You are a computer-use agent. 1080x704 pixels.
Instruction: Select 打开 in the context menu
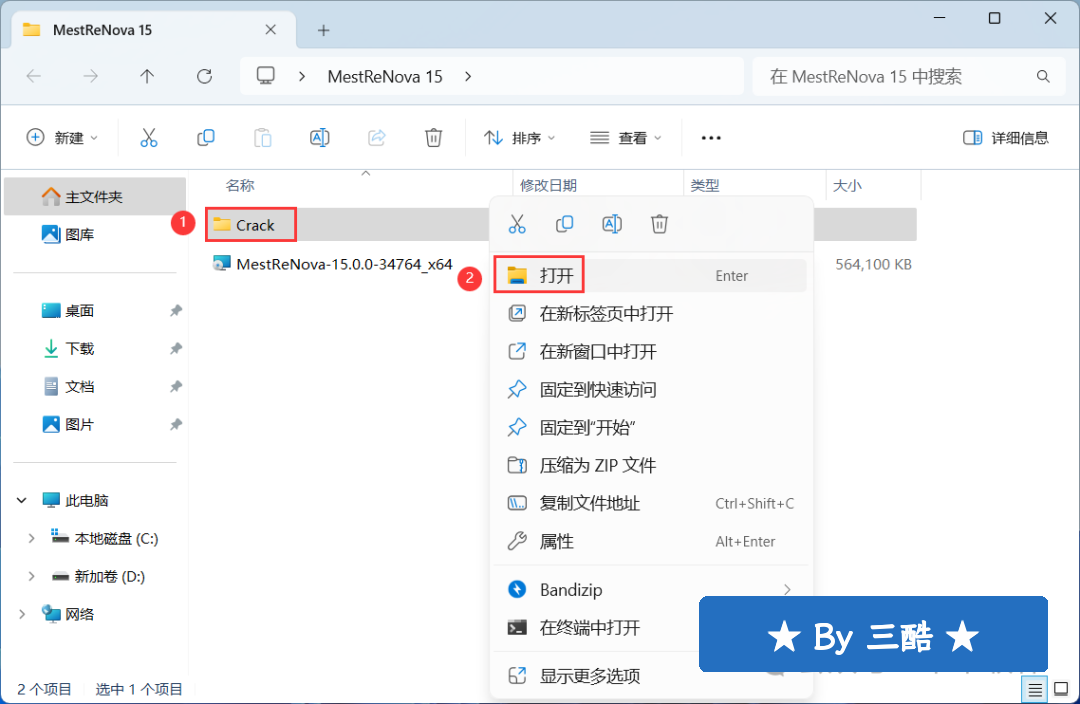point(650,276)
